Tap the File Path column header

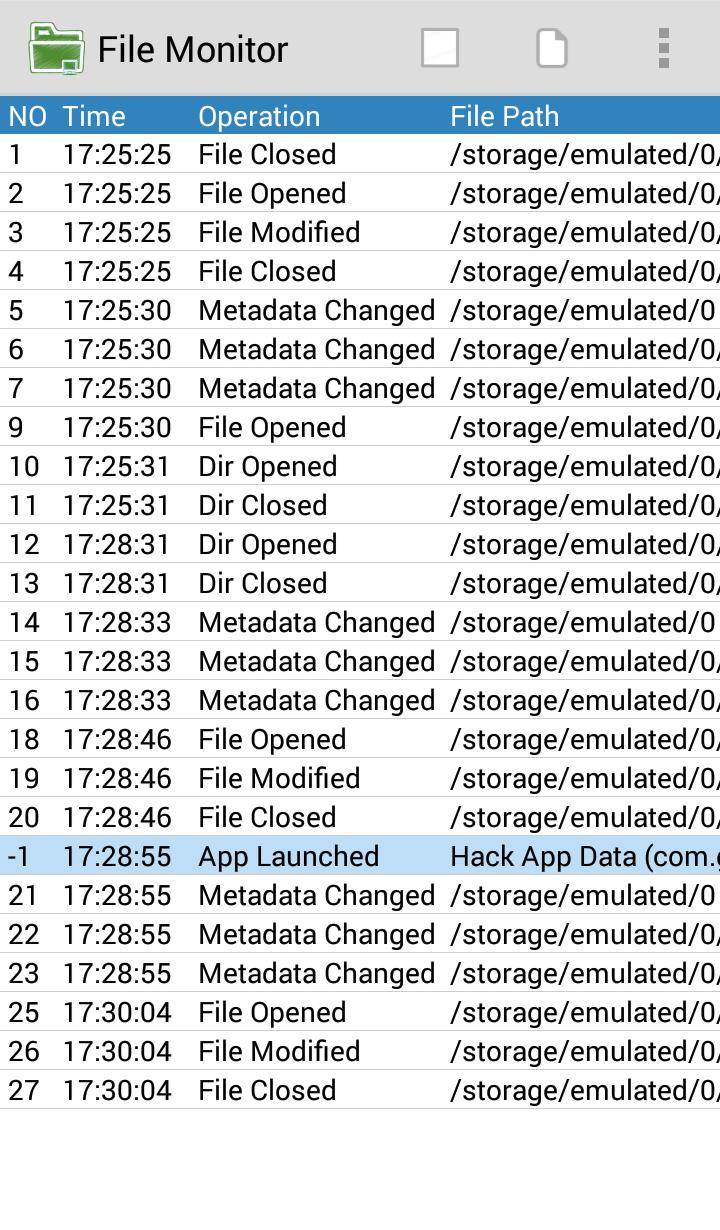(x=504, y=116)
